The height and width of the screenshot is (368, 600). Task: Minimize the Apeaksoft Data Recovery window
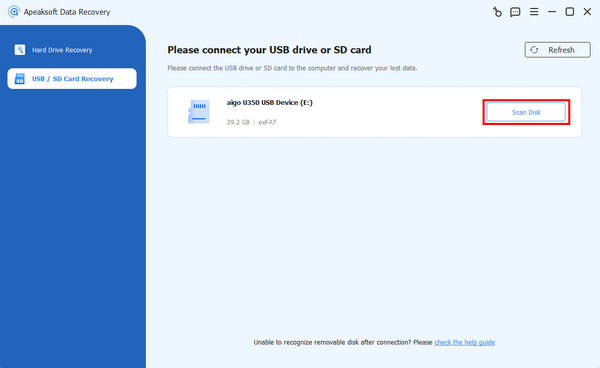(x=551, y=12)
